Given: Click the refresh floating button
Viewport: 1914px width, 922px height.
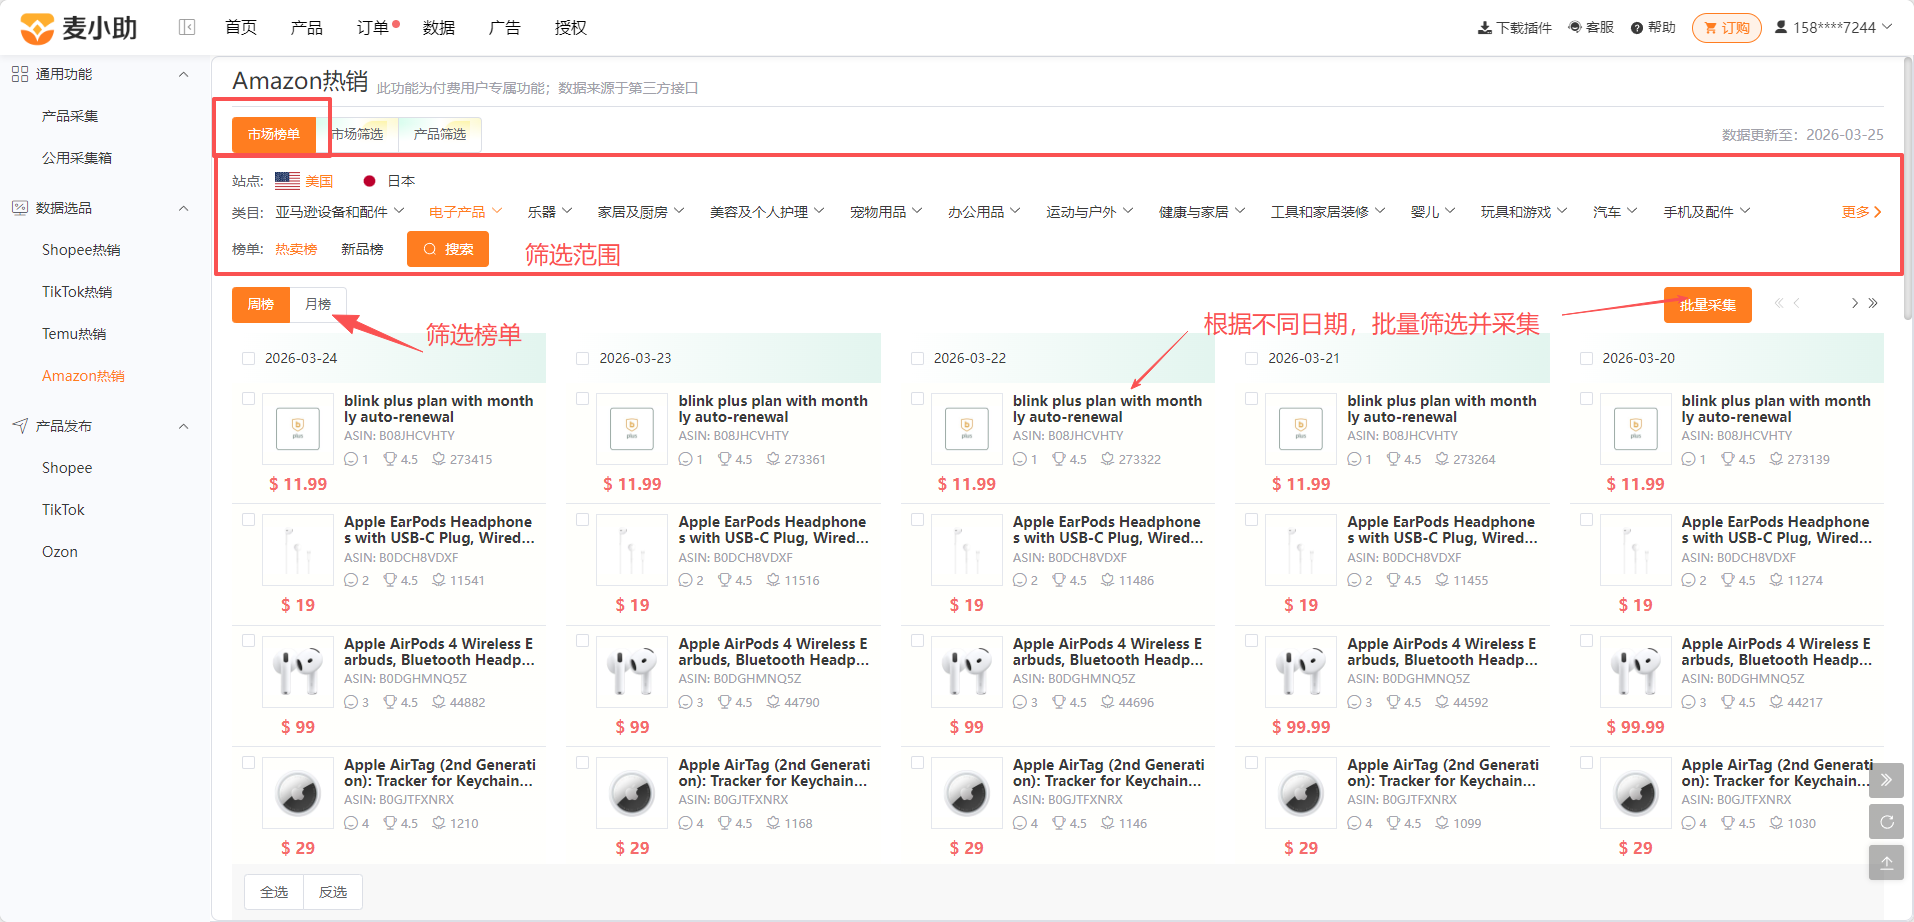Looking at the screenshot, I should point(1886,822).
